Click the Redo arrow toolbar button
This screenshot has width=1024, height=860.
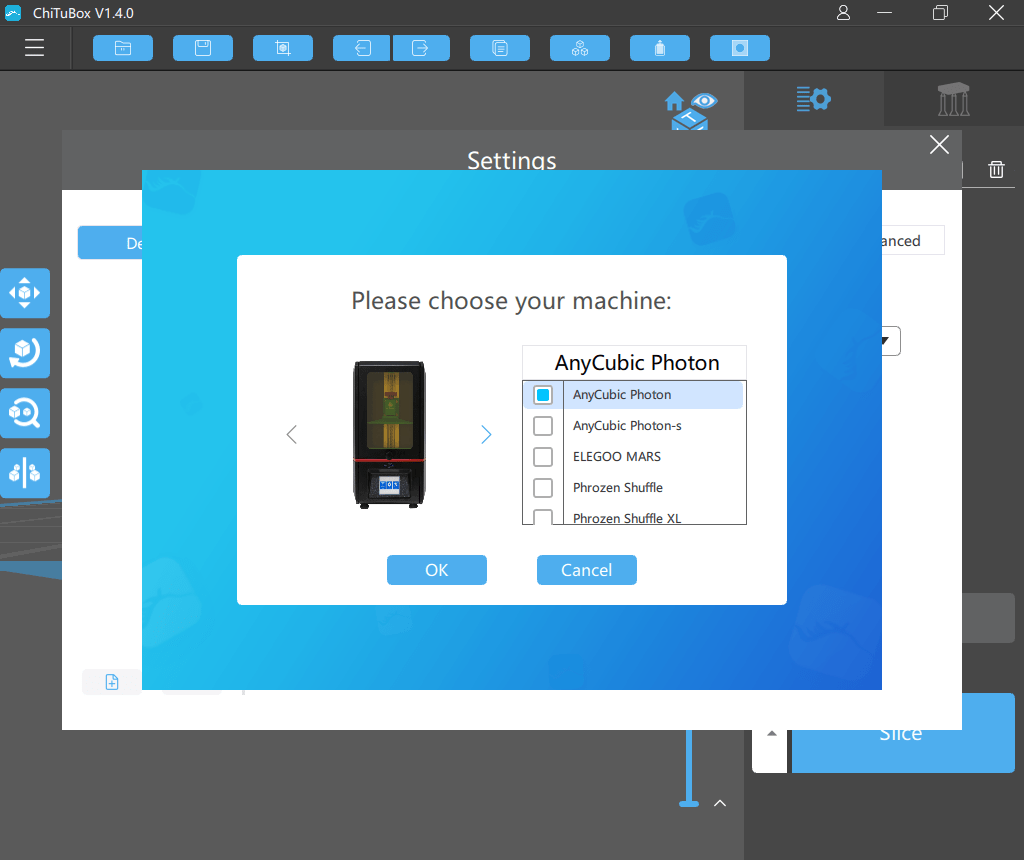420,48
